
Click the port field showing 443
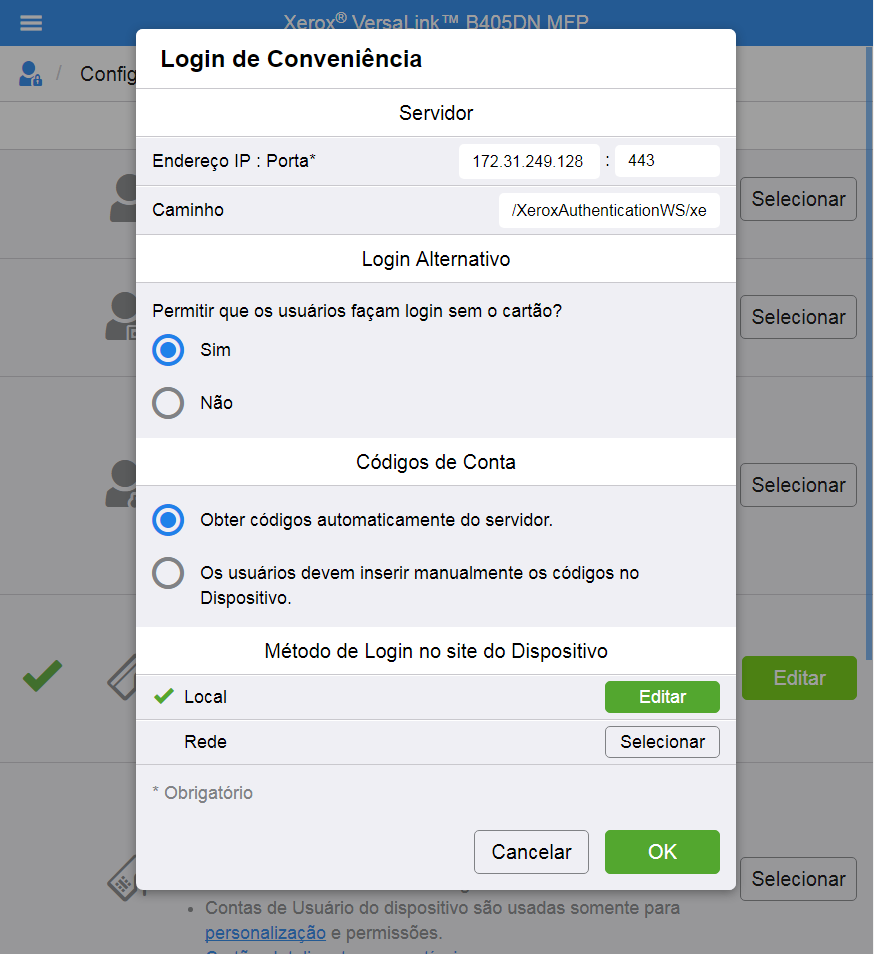click(666, 161)
